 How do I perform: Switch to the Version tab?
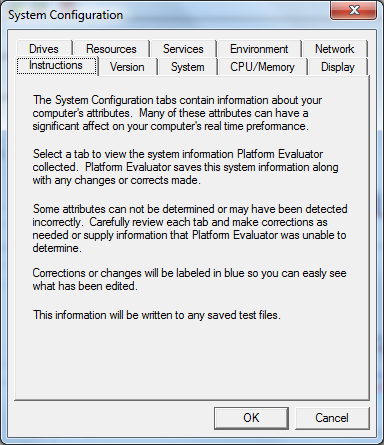pyautogui.click(x=127, y=67)
